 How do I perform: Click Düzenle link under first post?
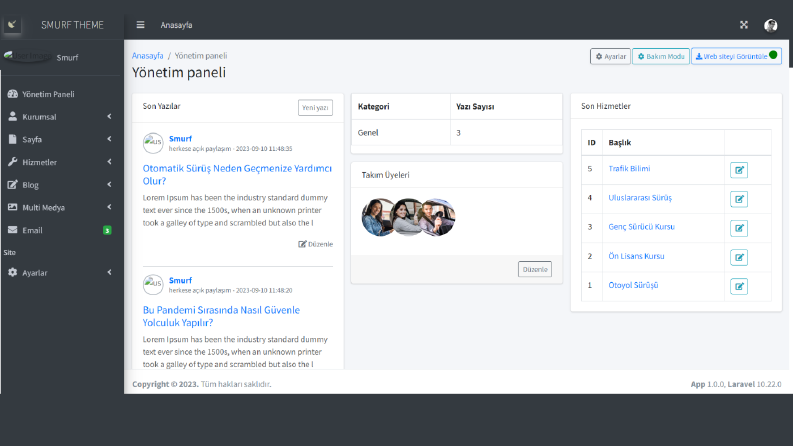coord(316,244)
